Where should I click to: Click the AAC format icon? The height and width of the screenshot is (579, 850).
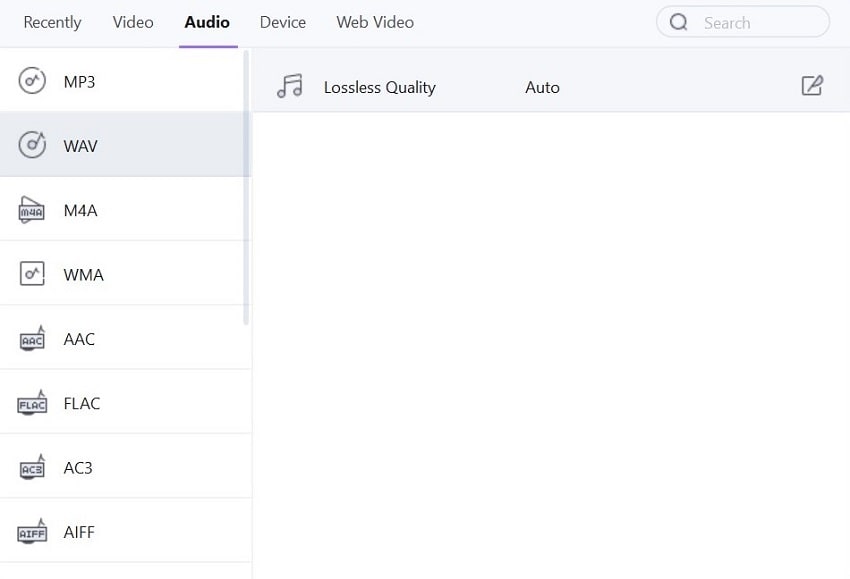(33, 339)
